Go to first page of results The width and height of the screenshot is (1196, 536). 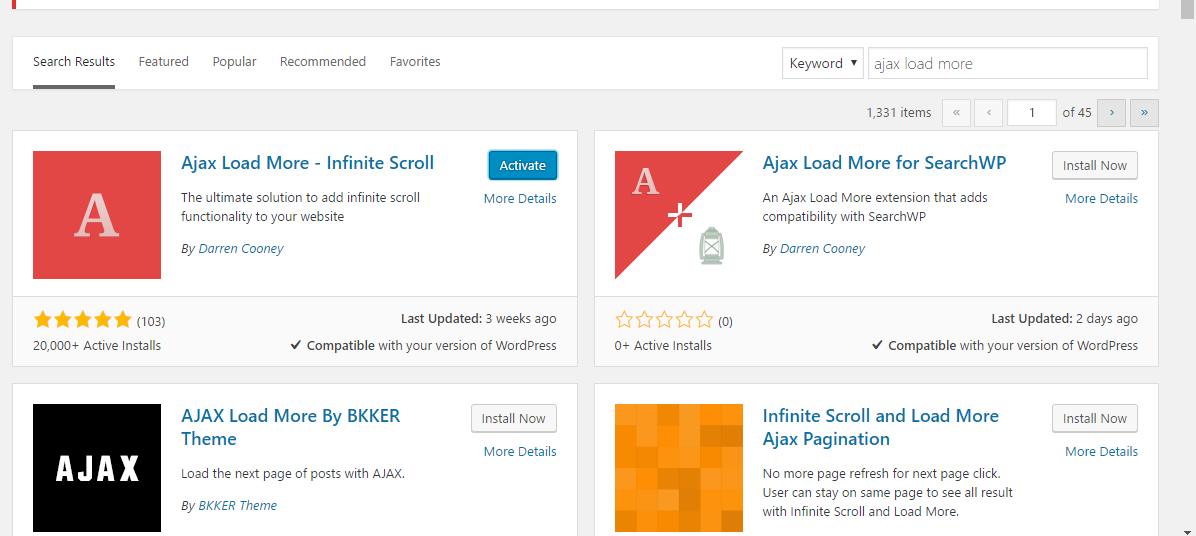coord(956,113)
